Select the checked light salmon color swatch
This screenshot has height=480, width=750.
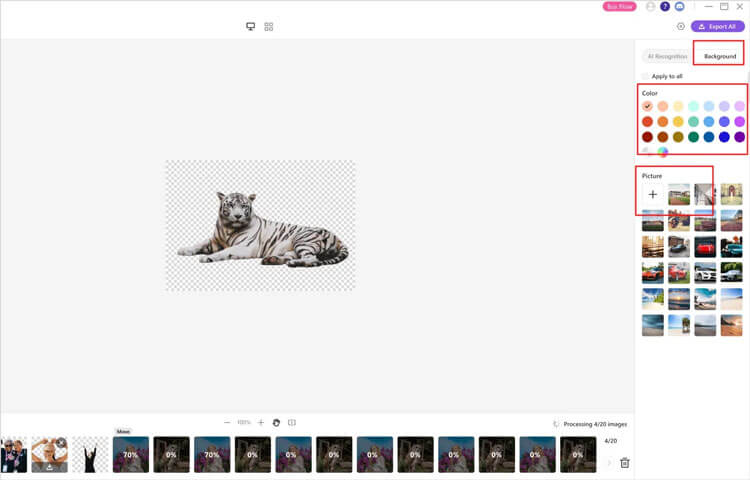pyautogui.click(x=647, y=106)
